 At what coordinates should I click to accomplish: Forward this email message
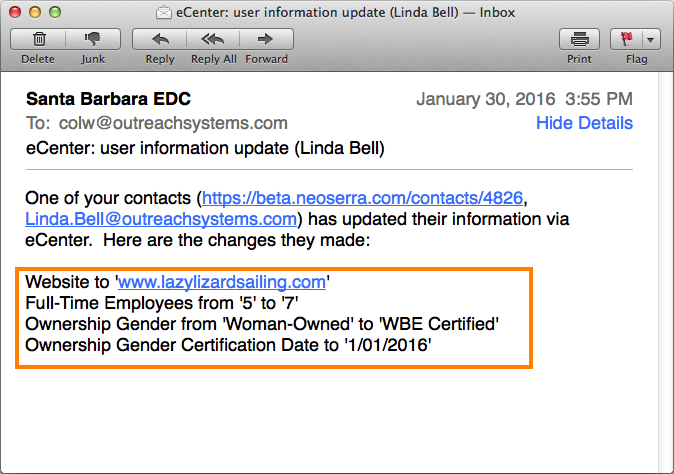266,40
